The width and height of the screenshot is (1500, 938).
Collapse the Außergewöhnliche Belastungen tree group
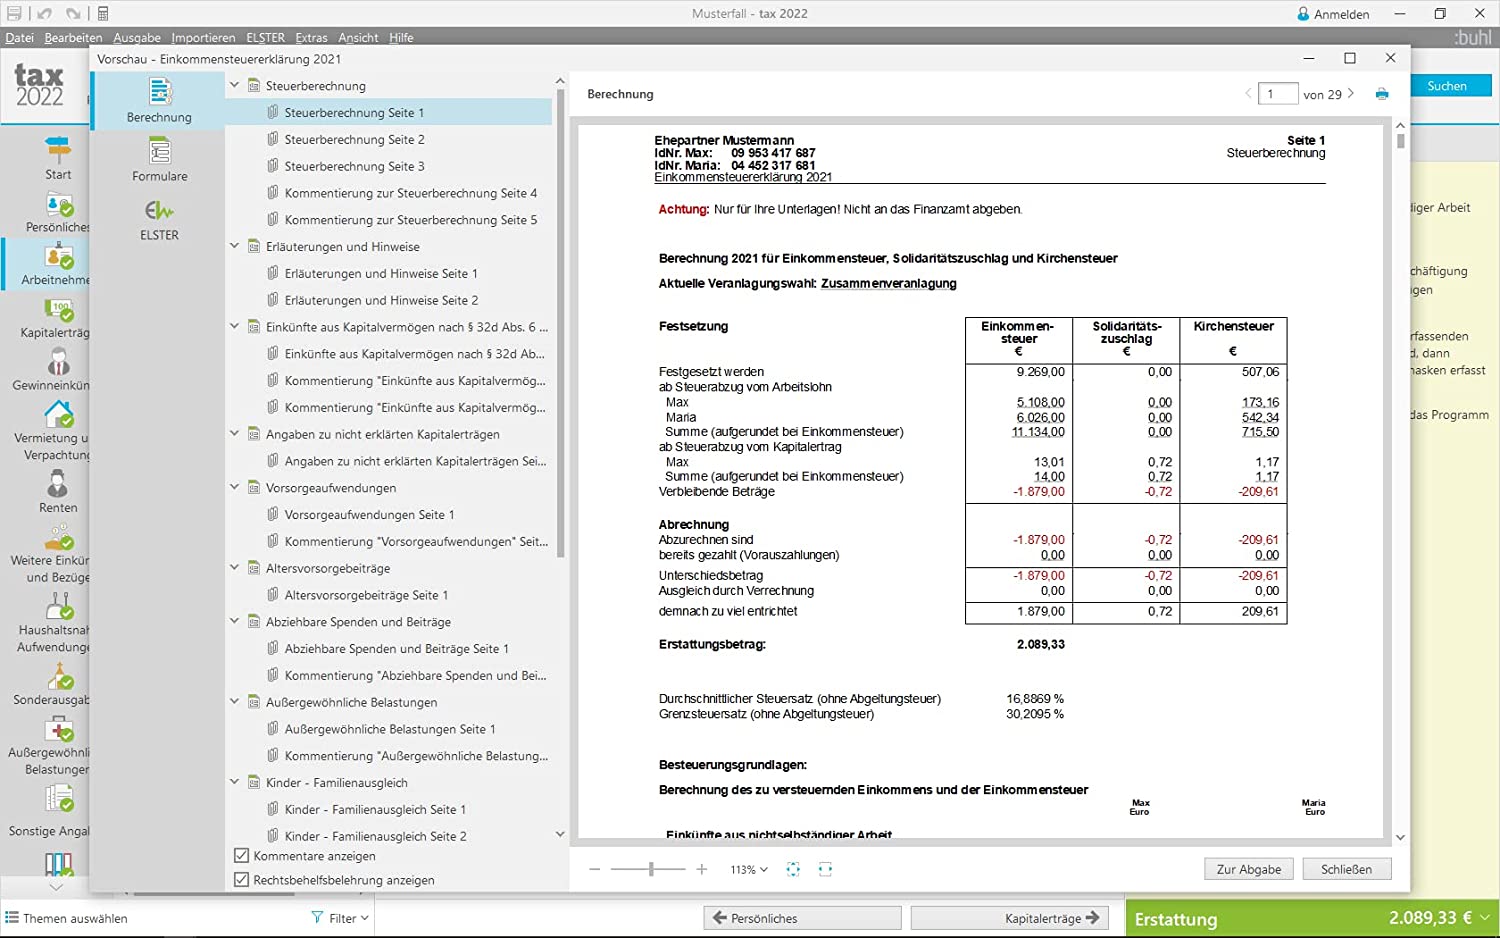(x=234, y=701)
